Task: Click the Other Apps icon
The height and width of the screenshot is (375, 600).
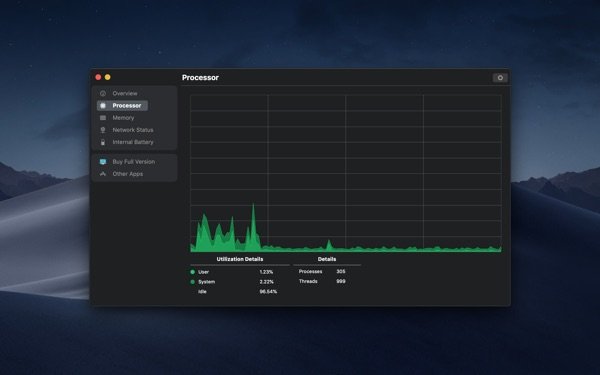Action: pyautogui.click(x=103, y=174)
